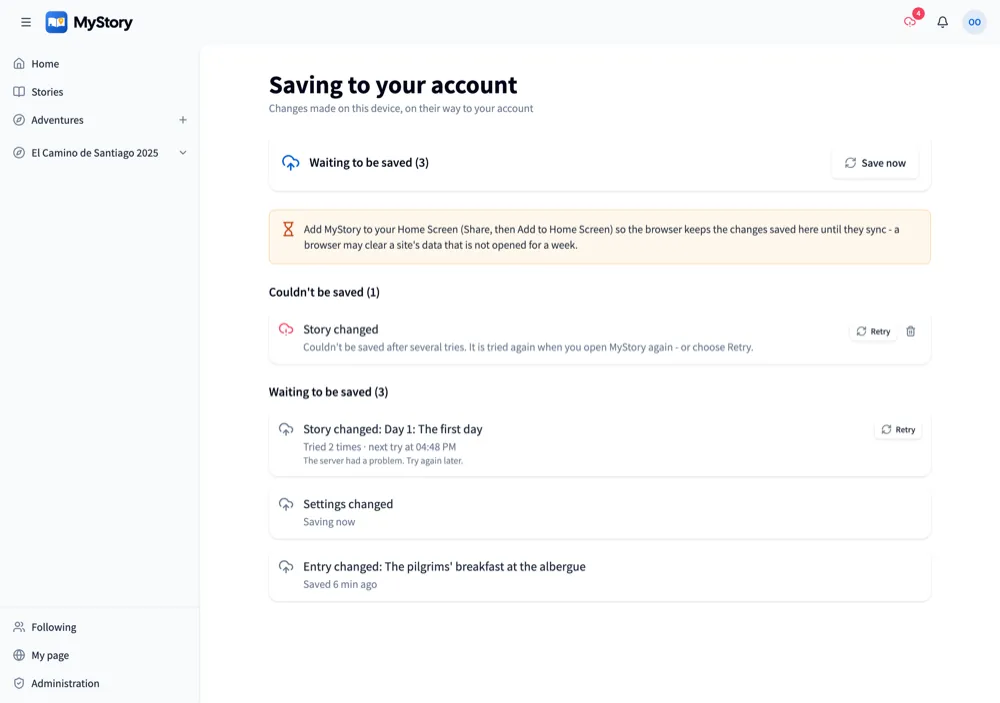Click the My page globe icon in the sidebar
This screenshot has width=1000, height=703.
click(19, 655)
